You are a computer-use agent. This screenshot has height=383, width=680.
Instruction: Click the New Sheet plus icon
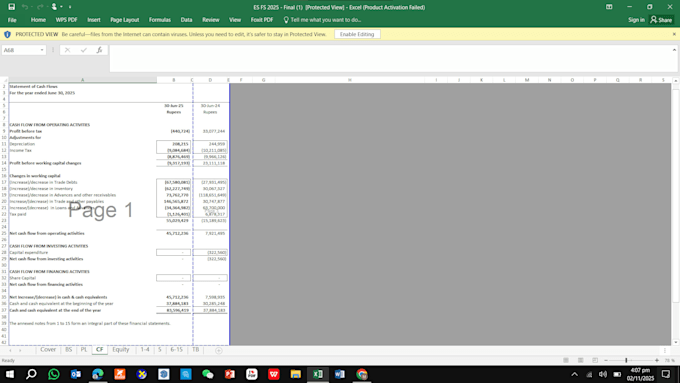[219, 350]
